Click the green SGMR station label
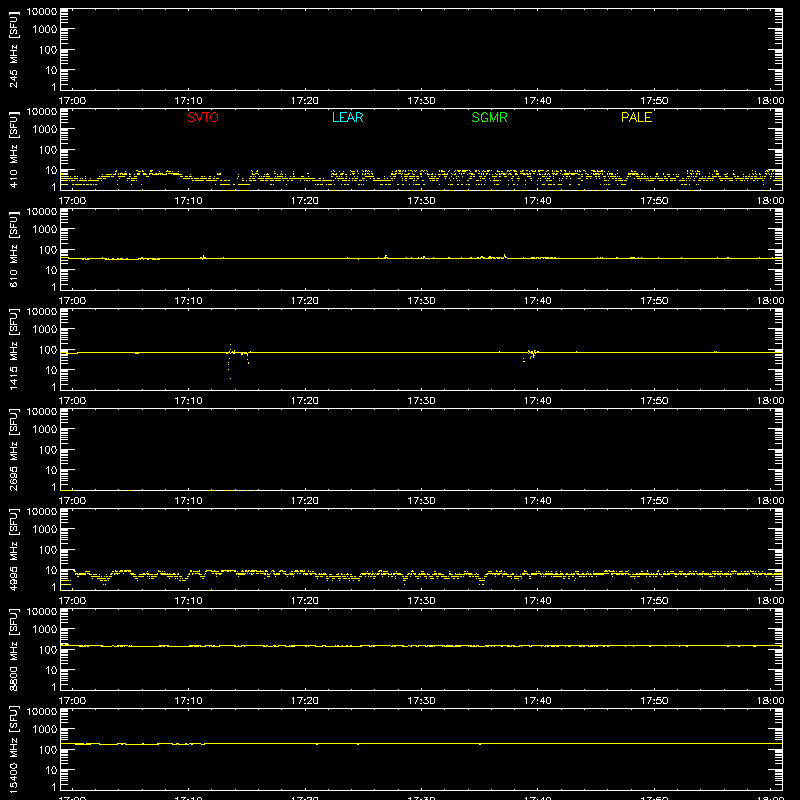Image resolution: width=800 pixels, height=800 pixels. coord(489,117)
